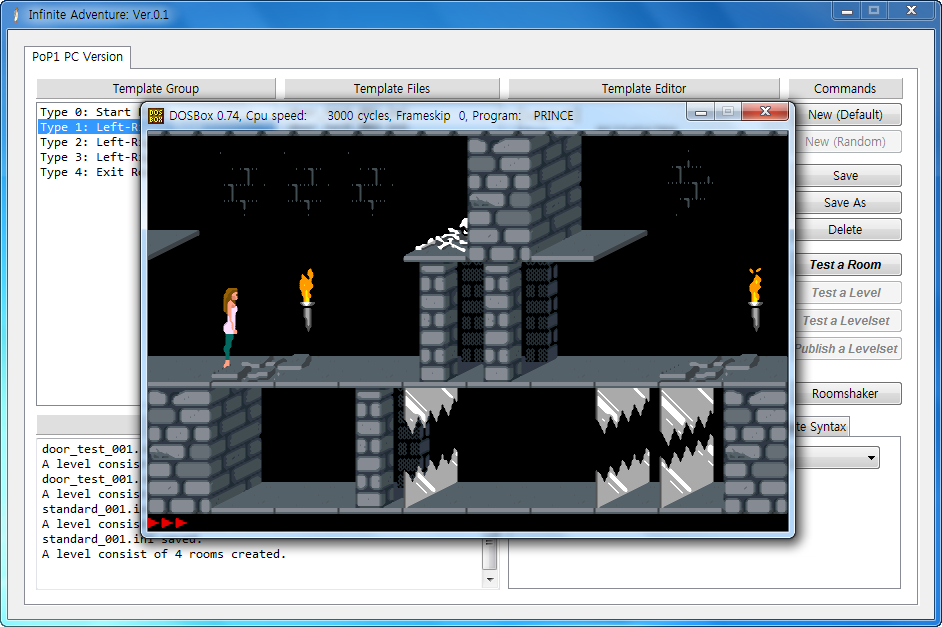Choose Save As in Commands
This screenshot has width=942, height=627.
coord(845,203)
